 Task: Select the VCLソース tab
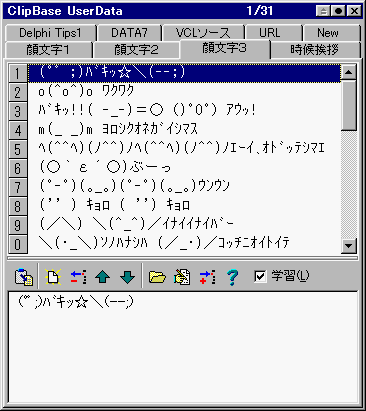(203, 33)
